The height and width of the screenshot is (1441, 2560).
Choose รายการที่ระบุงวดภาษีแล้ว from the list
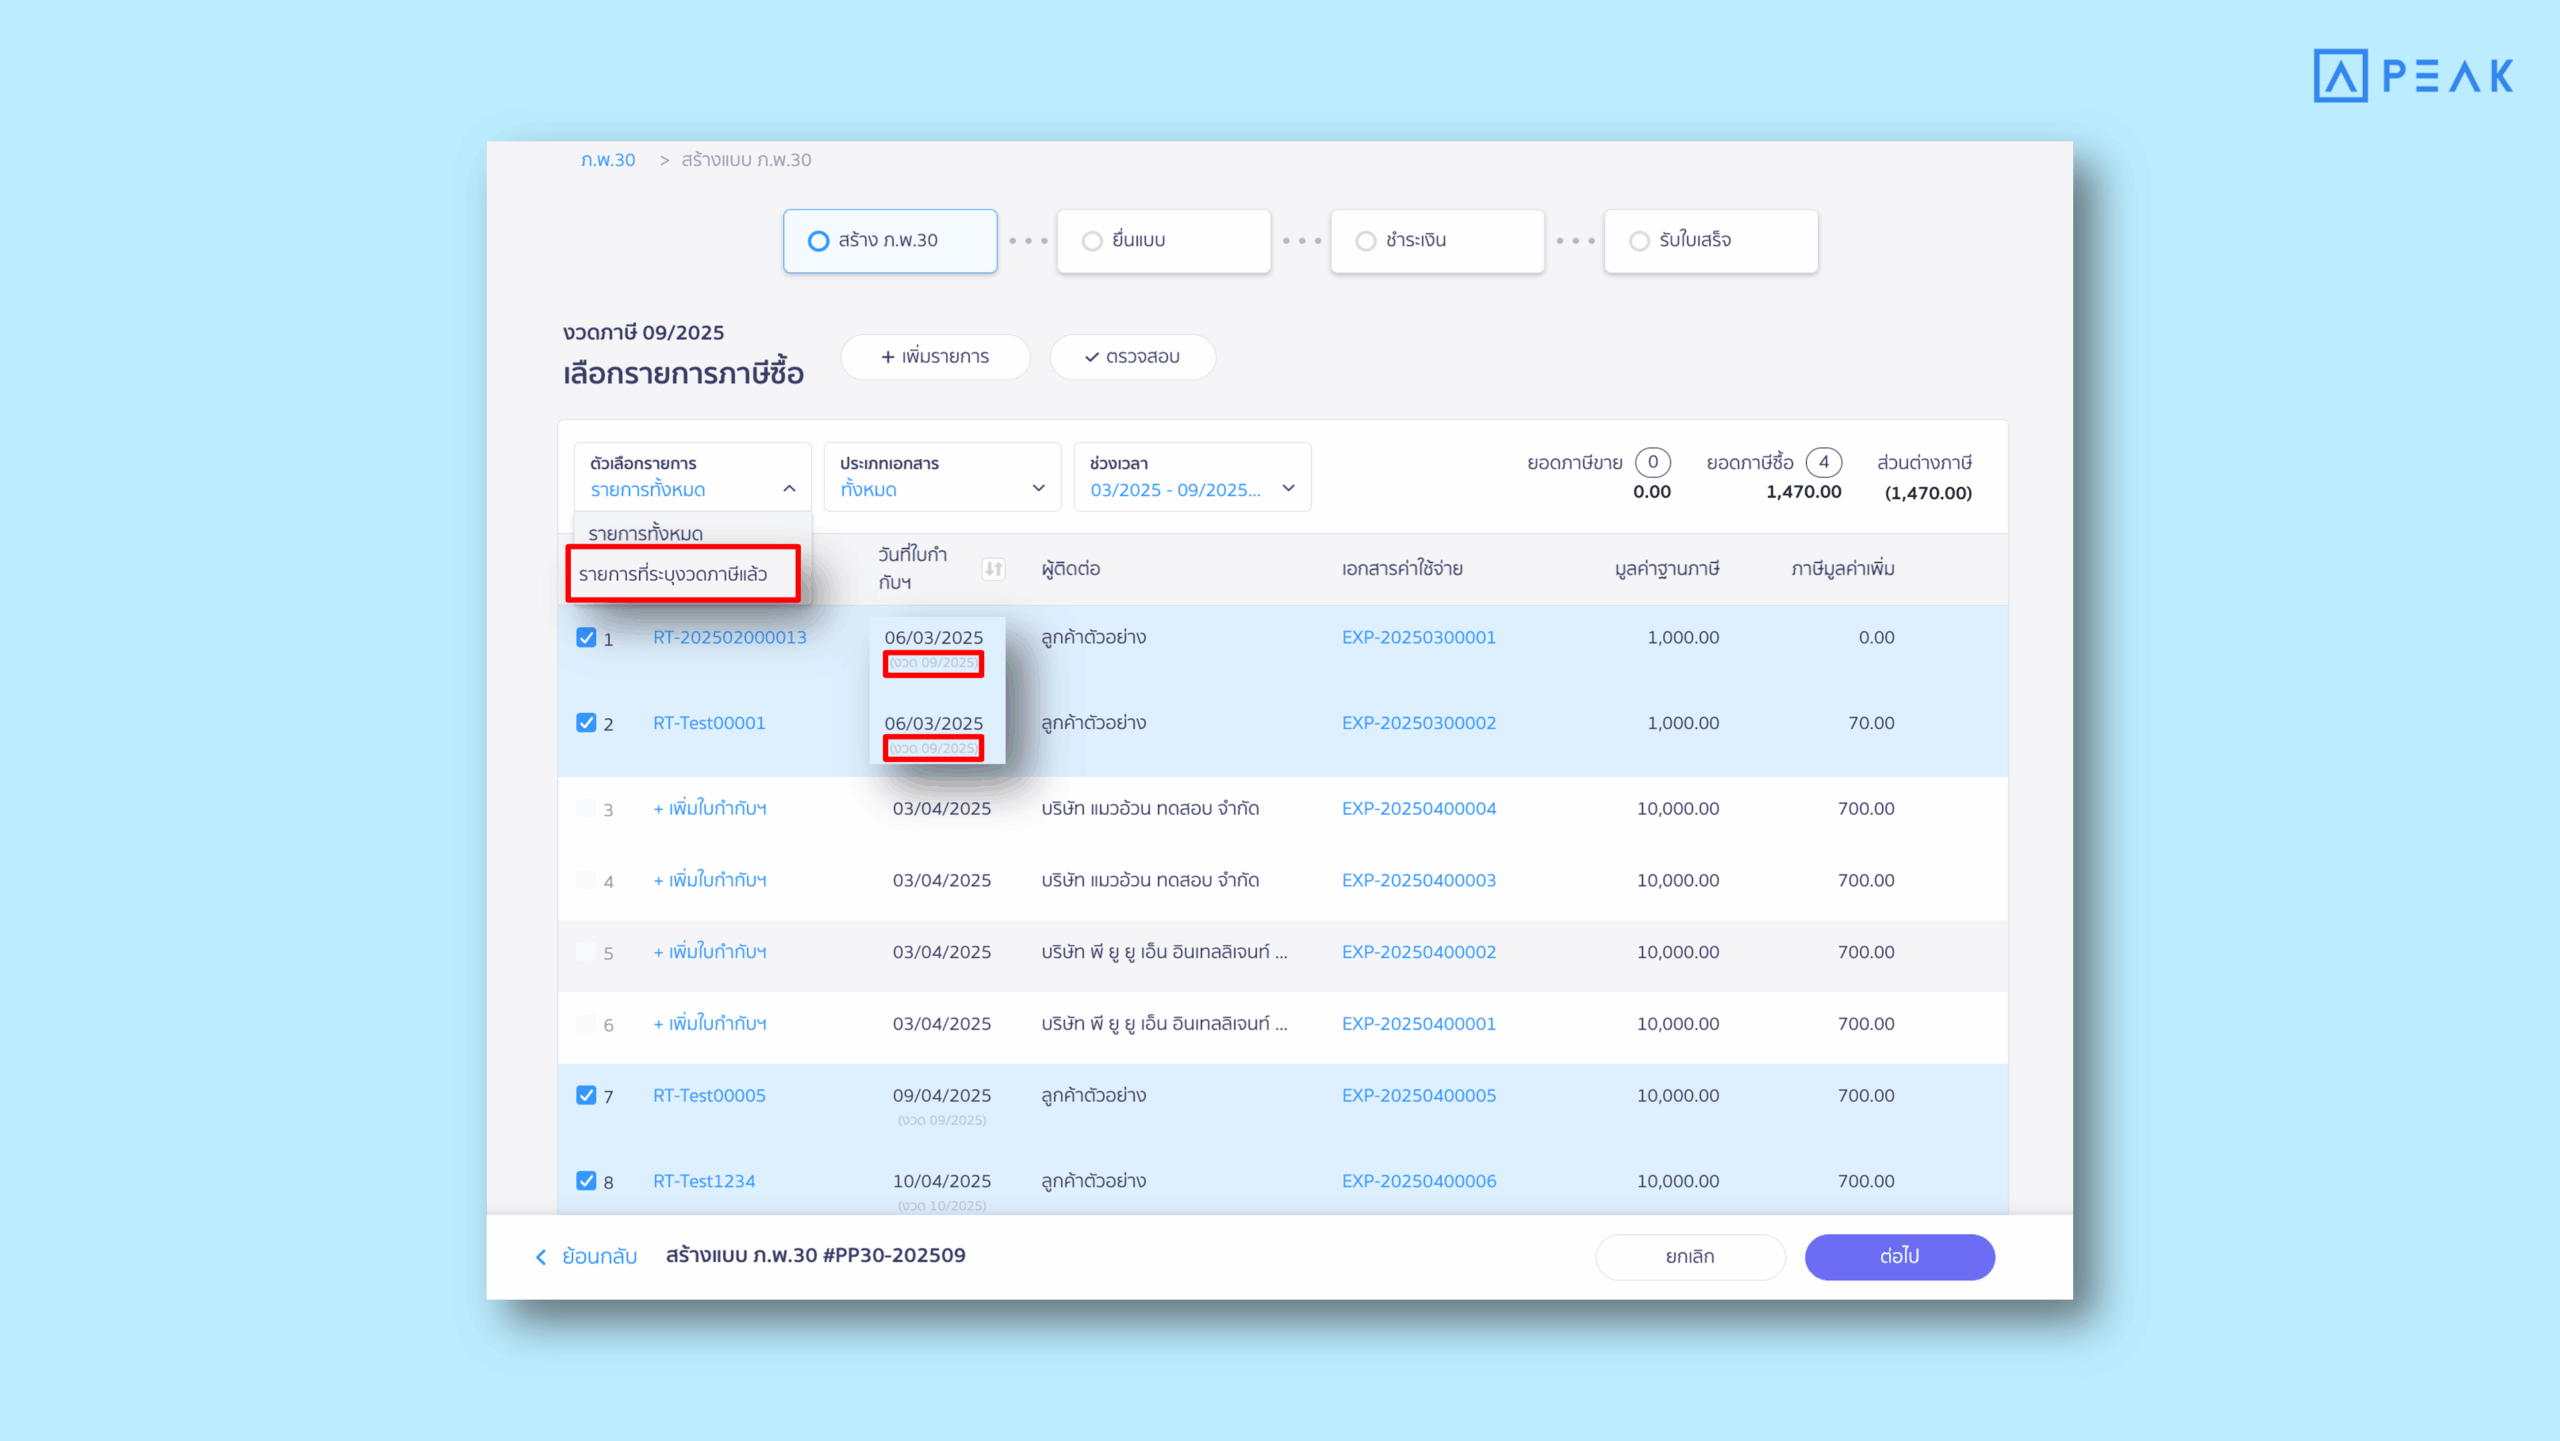click(673, 574)
